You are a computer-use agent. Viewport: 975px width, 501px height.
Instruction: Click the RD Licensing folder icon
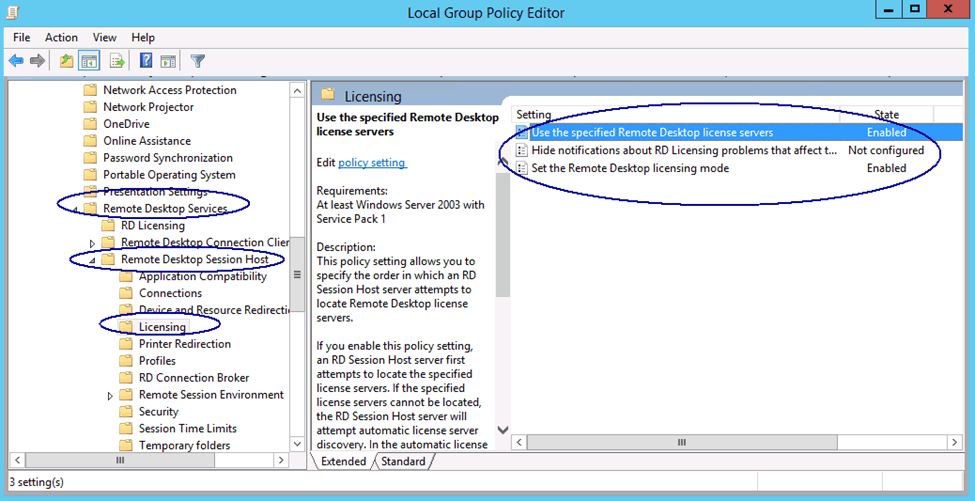pyautogui.click(x=108, y=225)
